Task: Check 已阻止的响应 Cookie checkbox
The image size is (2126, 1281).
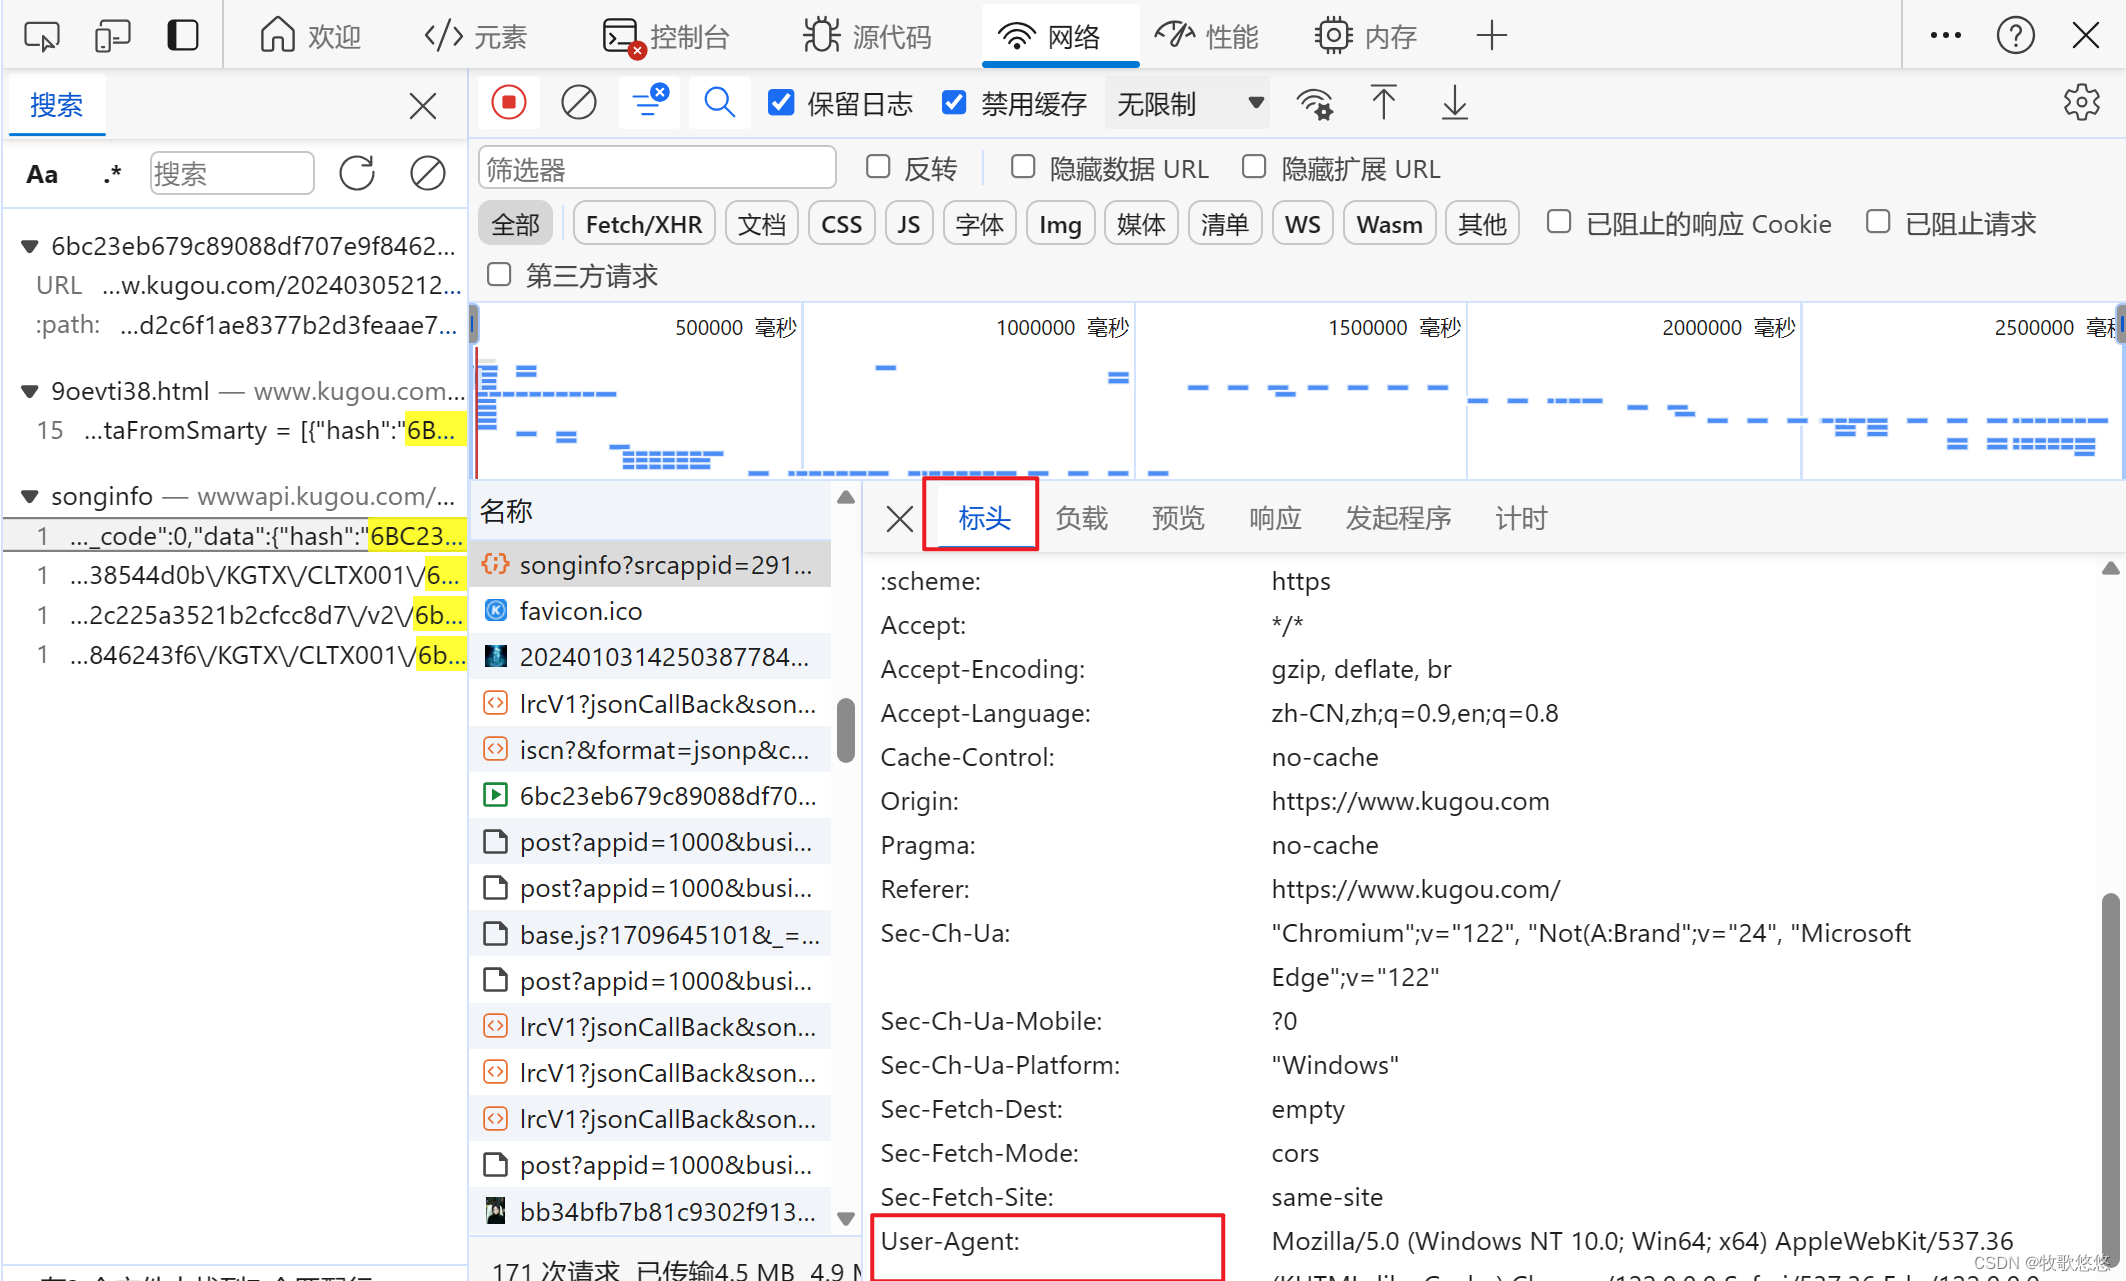Action: tap(1559, 222)
